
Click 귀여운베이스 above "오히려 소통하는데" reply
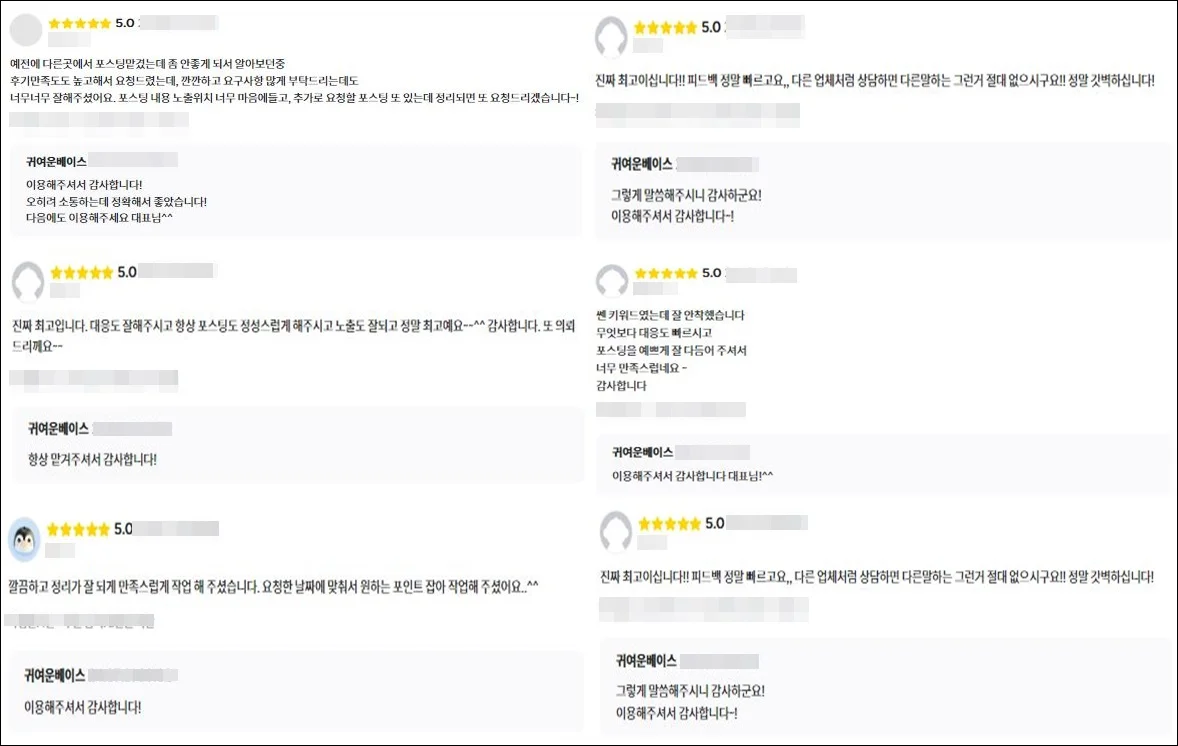tap(56, 162)
